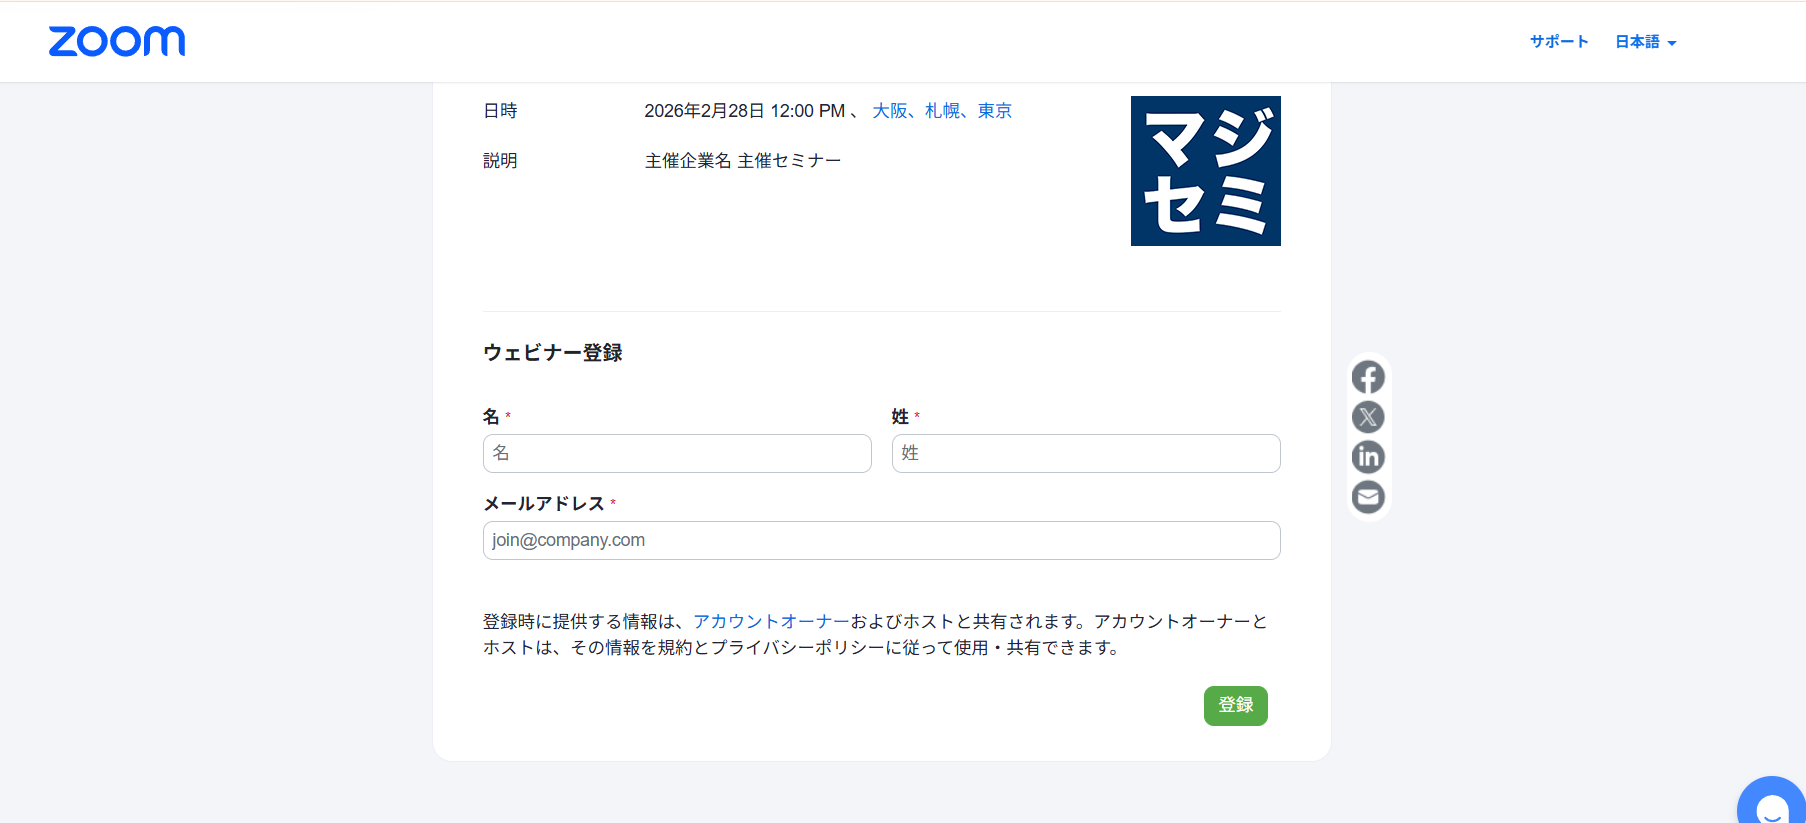Open the サポート link in the header
1806x823 pixels.
(x=1559, y=42)
